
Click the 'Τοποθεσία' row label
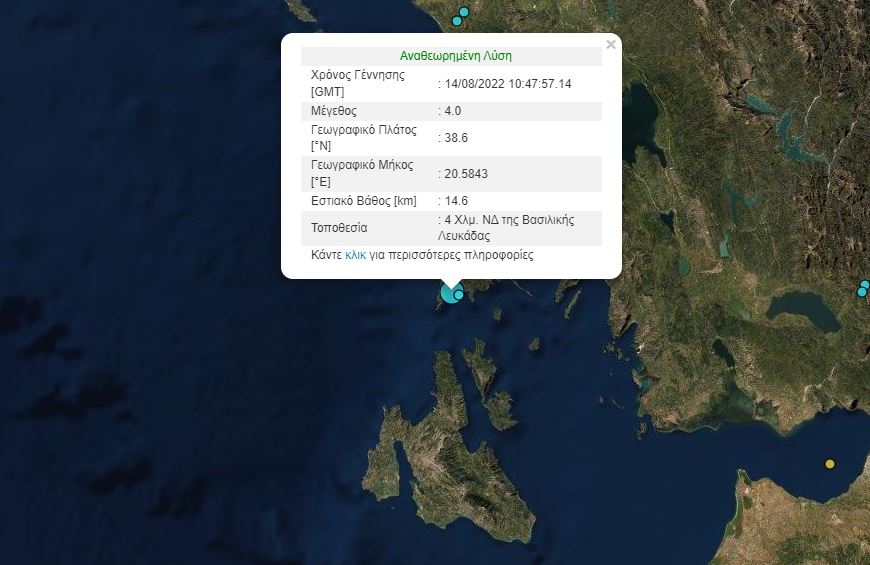[340, 228]
